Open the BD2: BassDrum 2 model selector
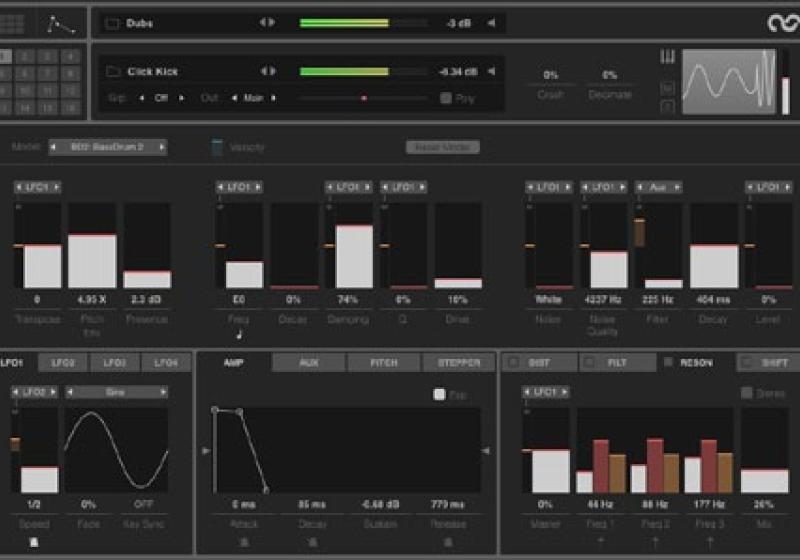Screen dimensions: 800x560 [x=108, y=147]
